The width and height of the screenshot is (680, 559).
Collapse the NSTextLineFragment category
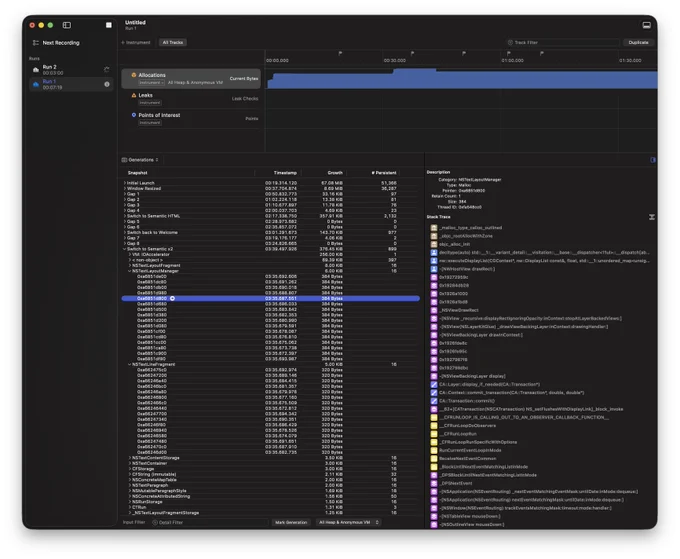(x=129, y=364)
